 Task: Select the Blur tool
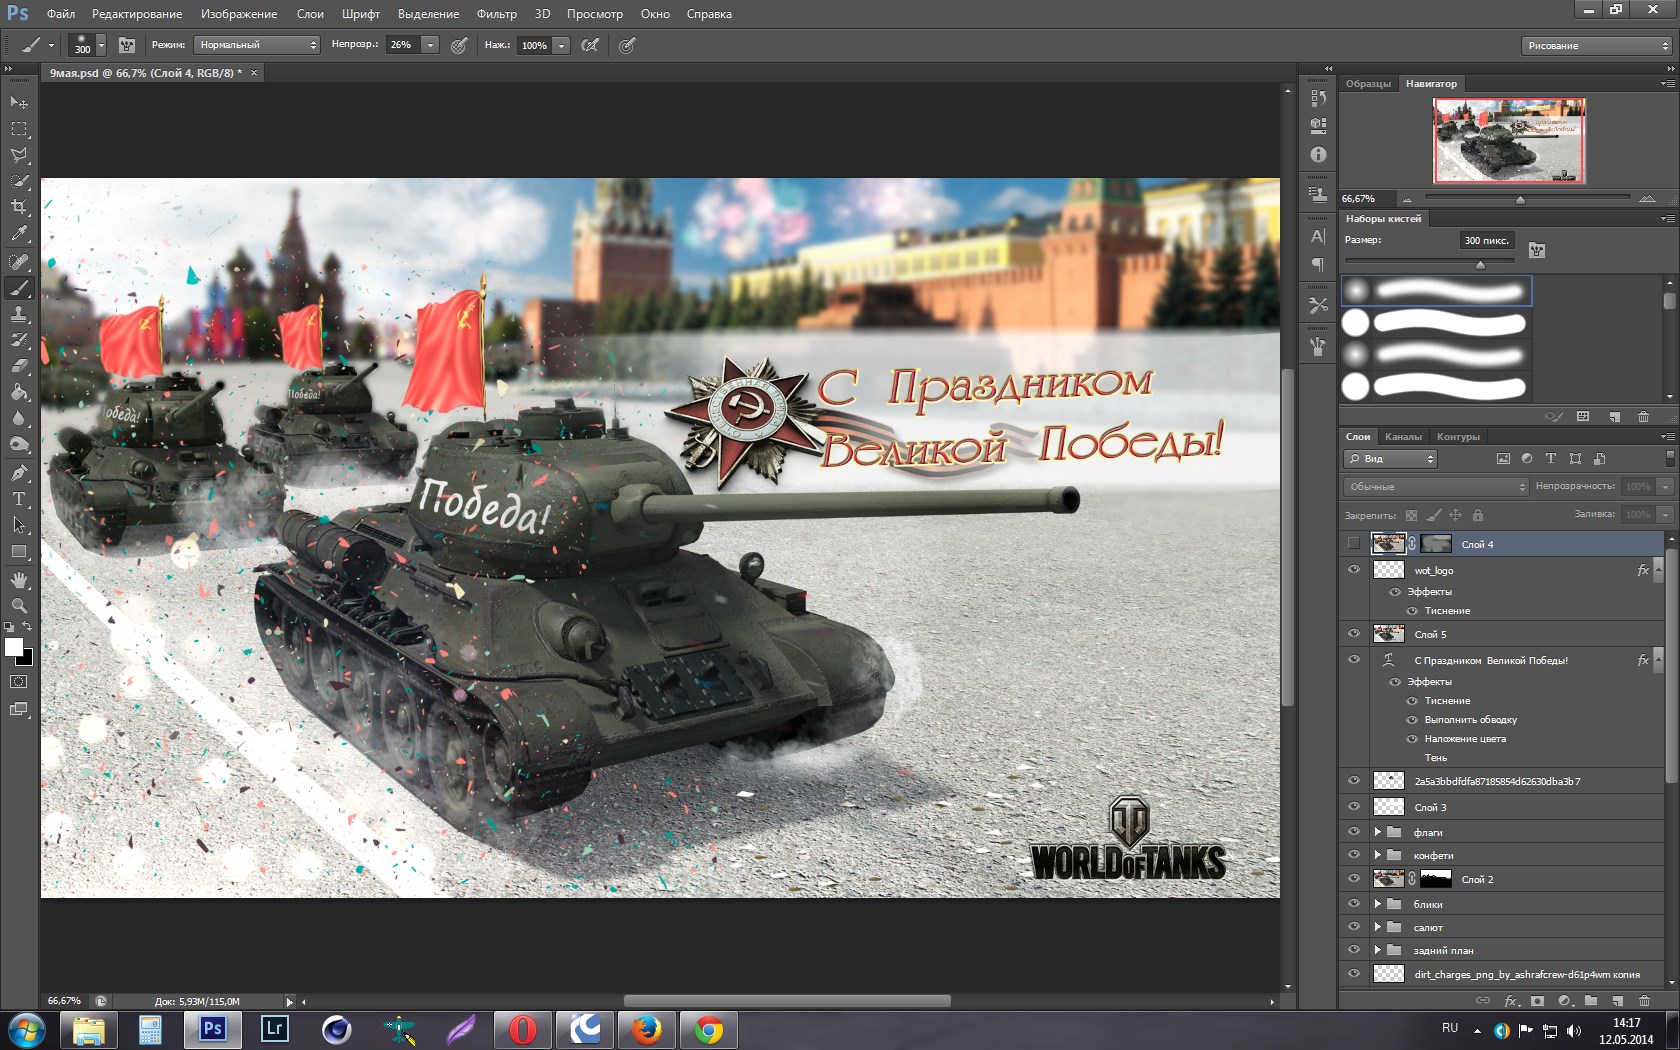pos(19,418)
